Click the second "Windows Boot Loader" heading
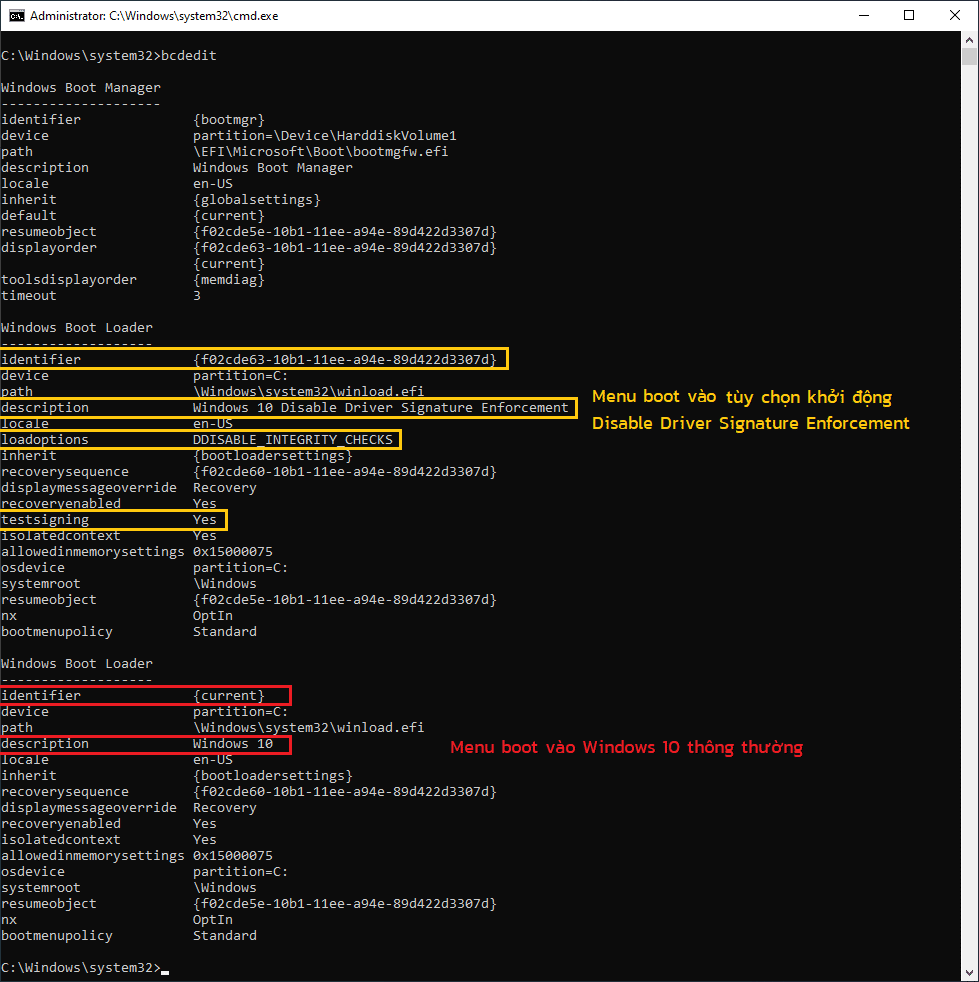Image resolution: width=979 pixels, height=982 pixels. [x=76, y=664]
